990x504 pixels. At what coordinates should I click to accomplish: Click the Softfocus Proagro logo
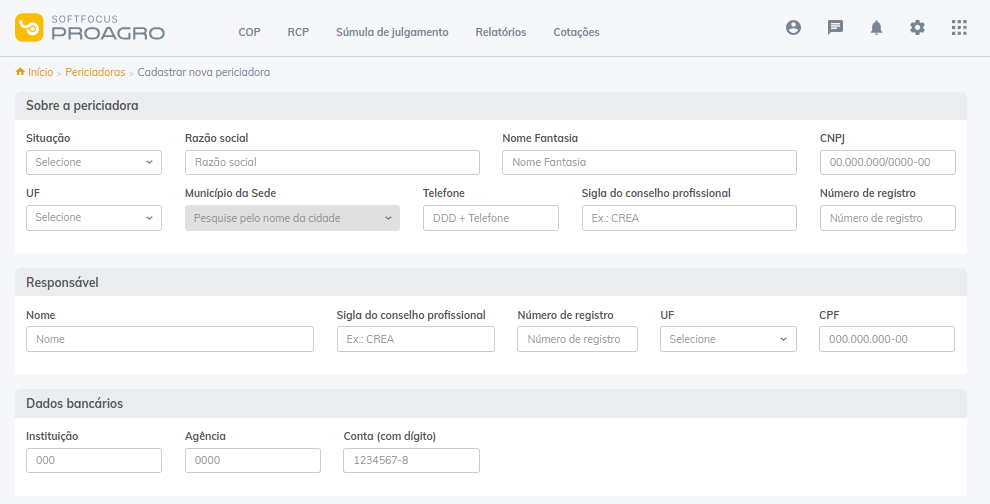(x=90, y=28)
